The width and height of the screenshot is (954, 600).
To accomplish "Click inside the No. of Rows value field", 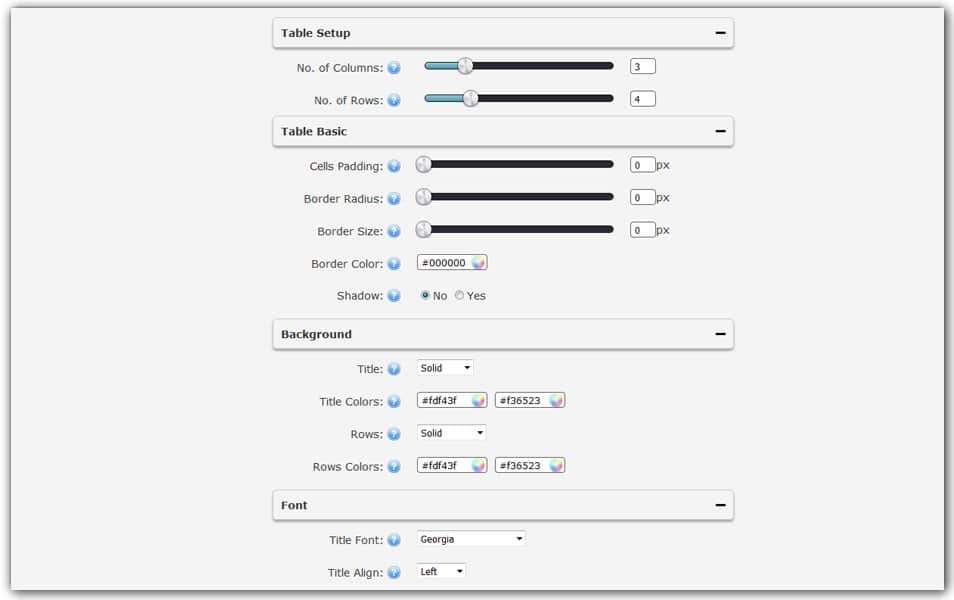I will [x=642, y=98].
